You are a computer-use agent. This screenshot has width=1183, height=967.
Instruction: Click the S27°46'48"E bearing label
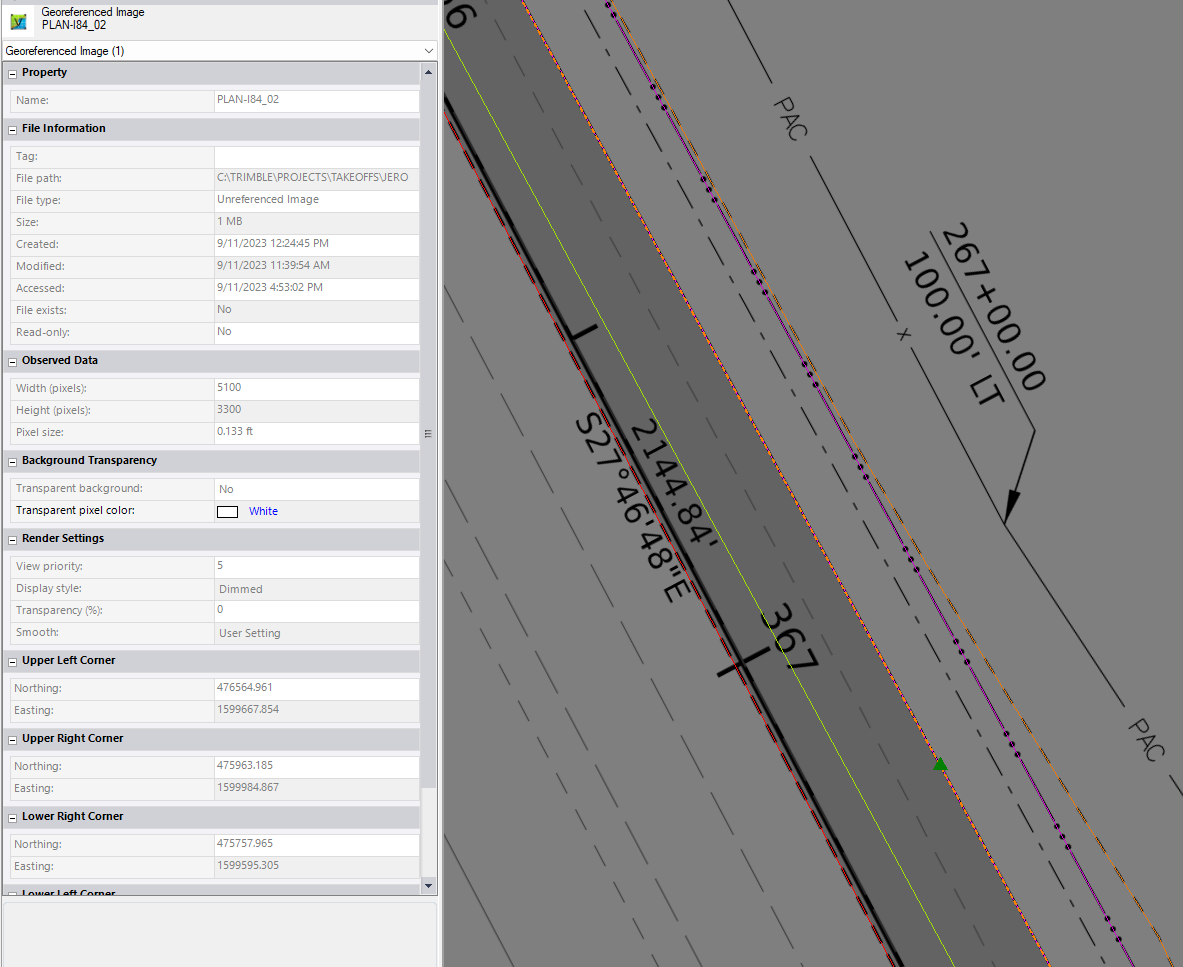tap(631, 506)
